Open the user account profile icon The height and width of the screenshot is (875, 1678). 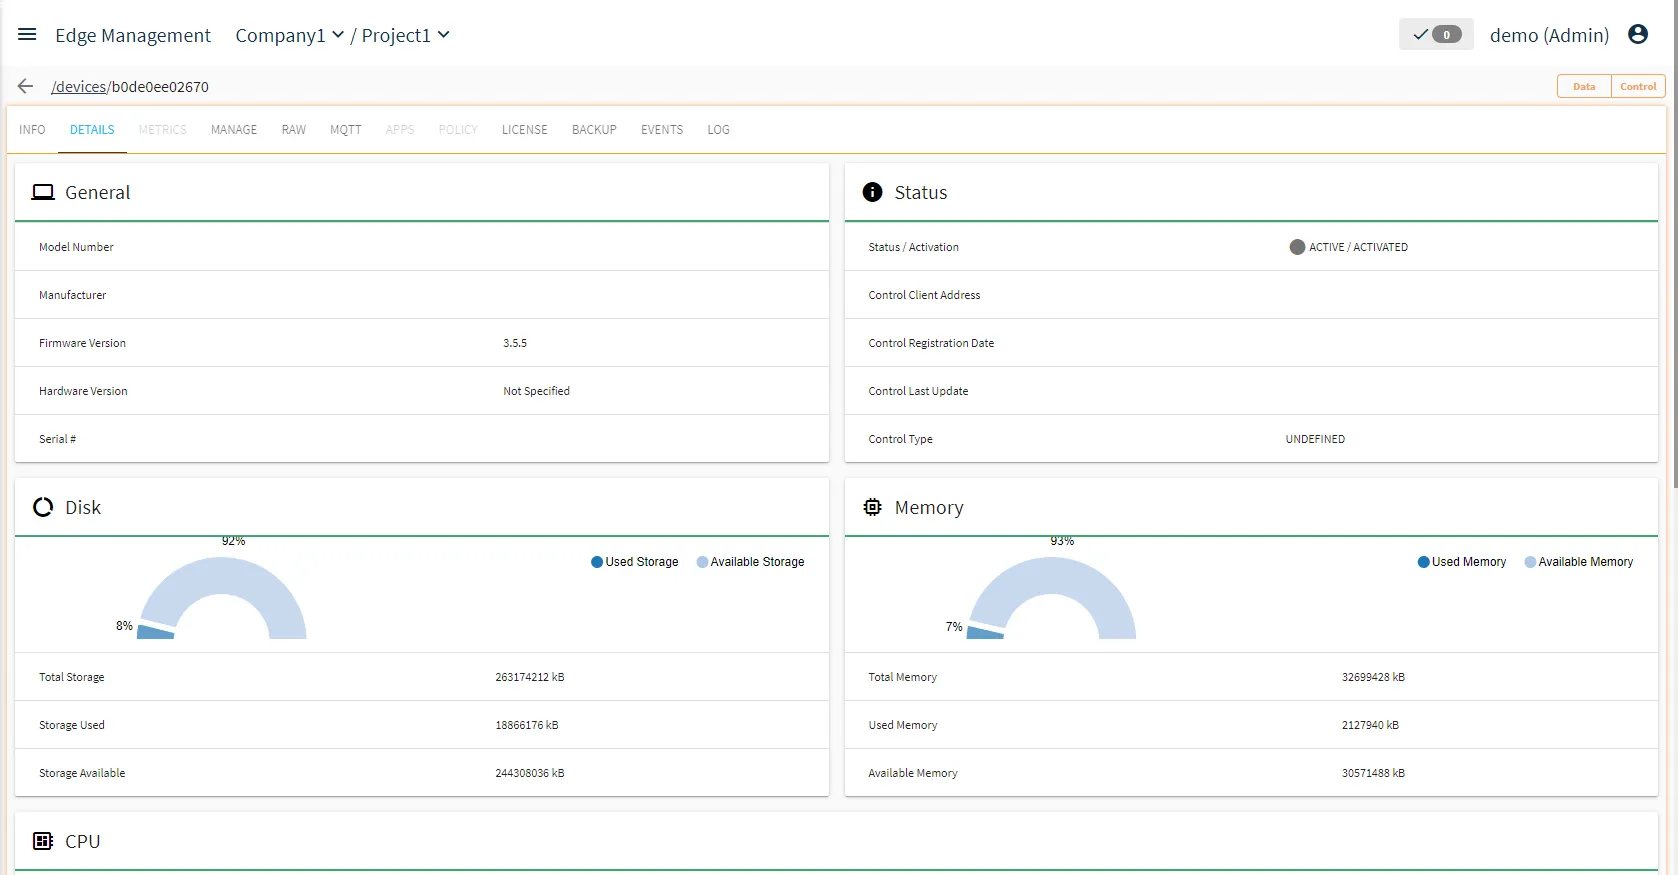point(1638,35)
